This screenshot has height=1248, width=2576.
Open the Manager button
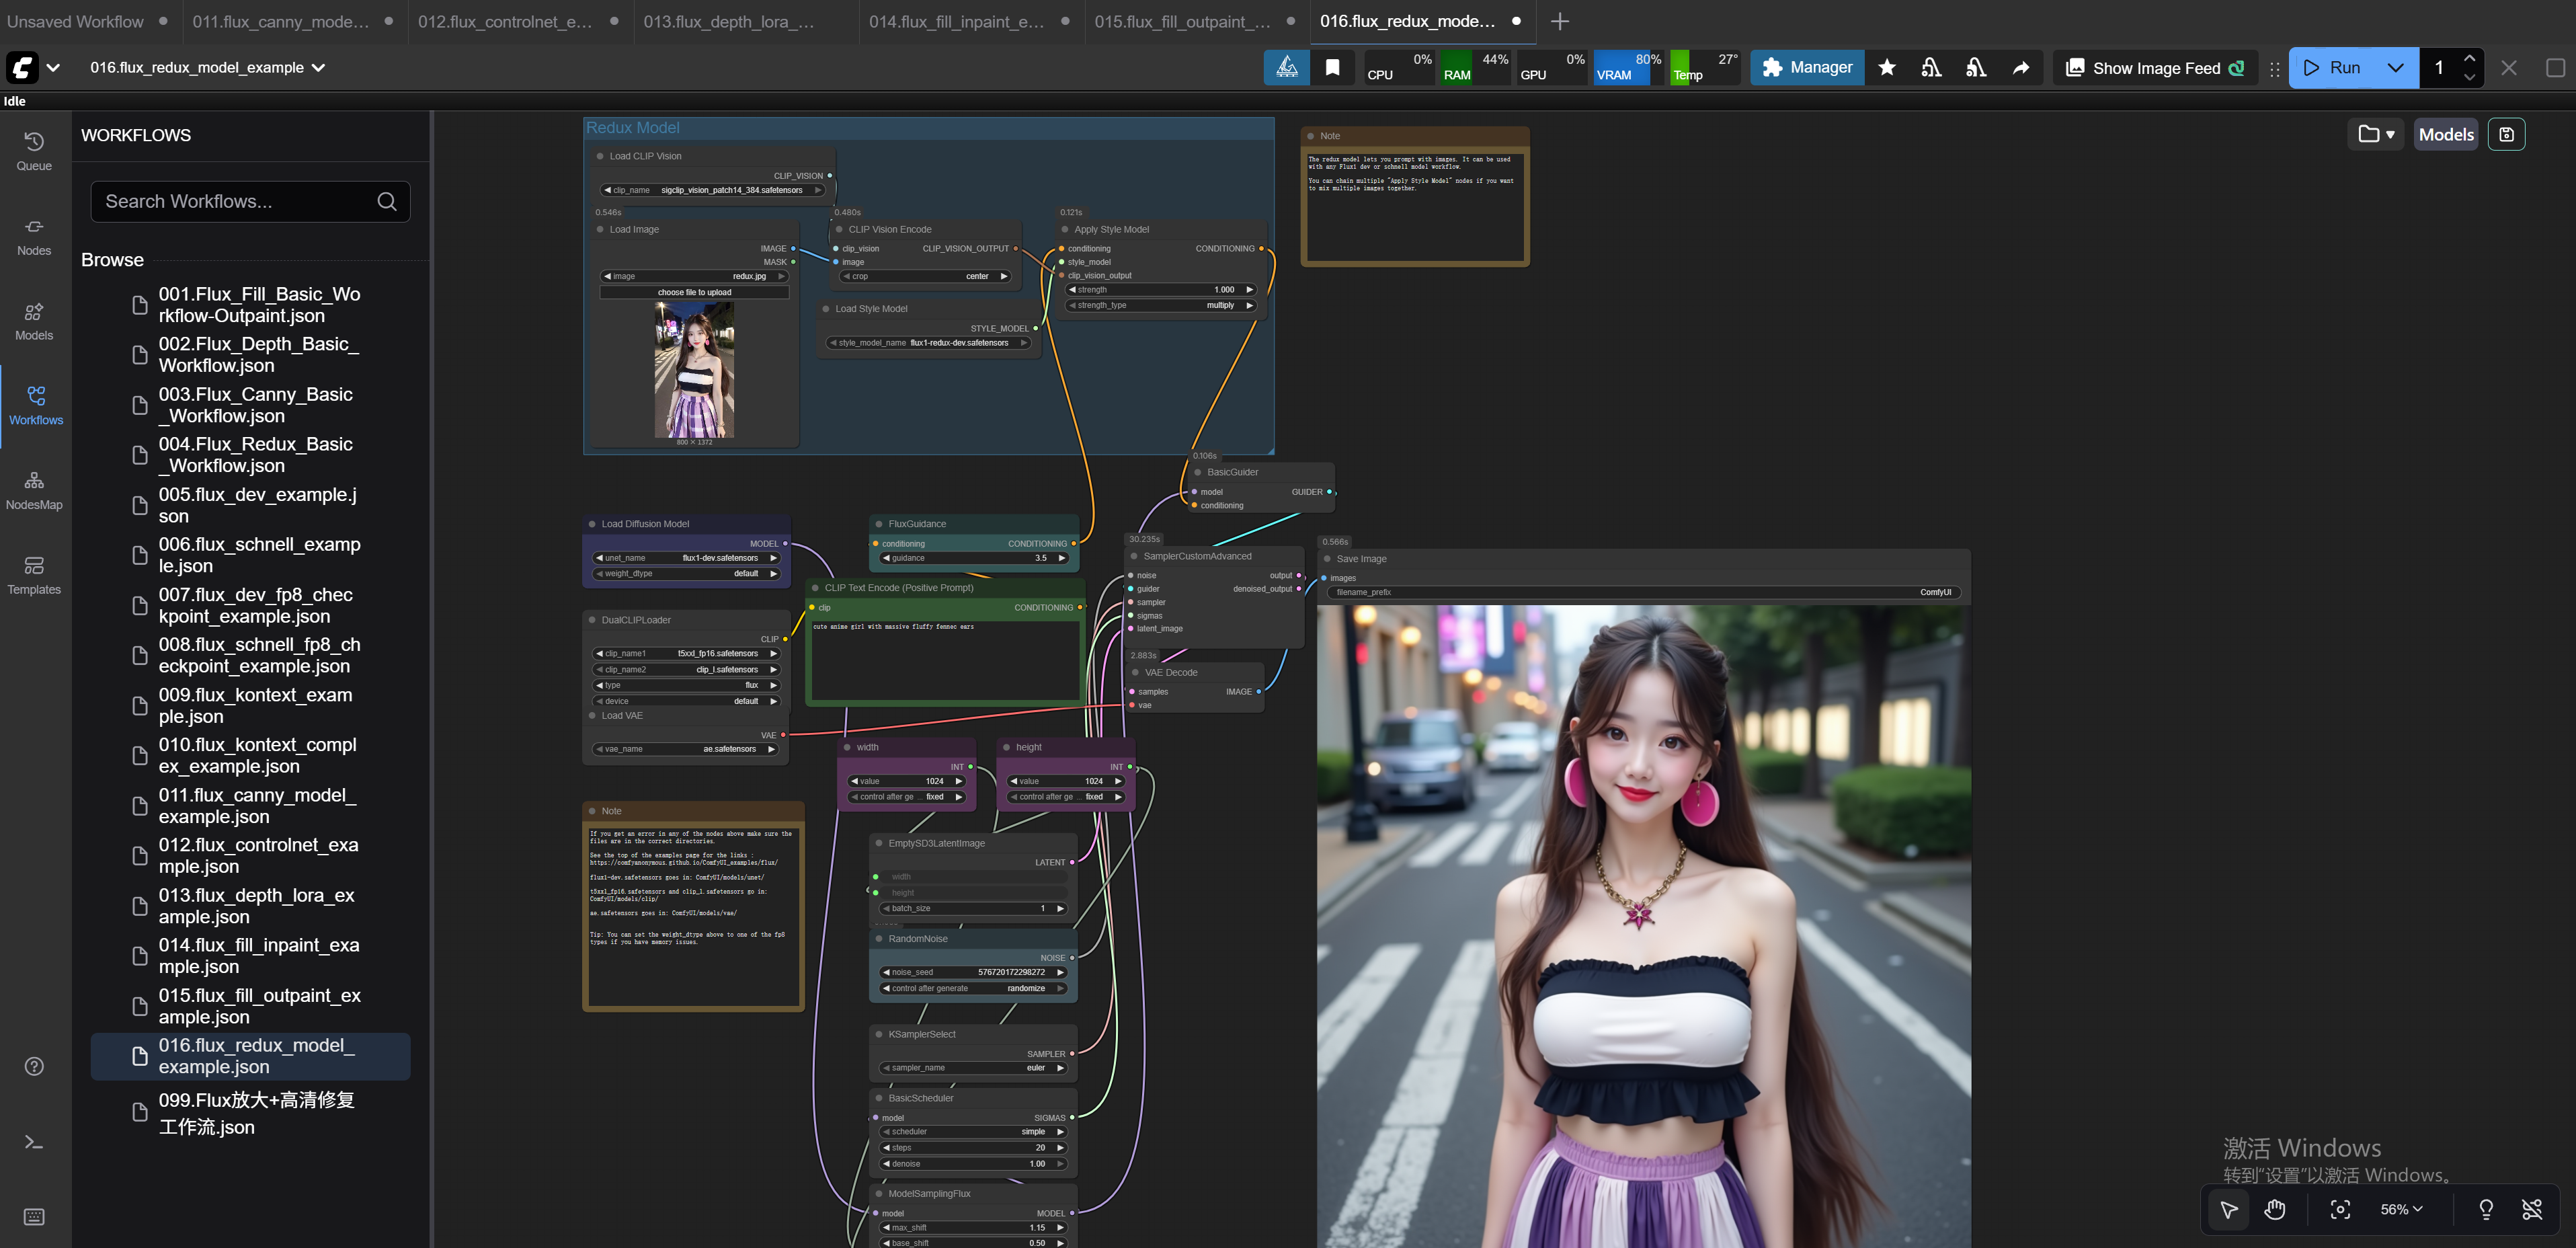point(1807,68)
